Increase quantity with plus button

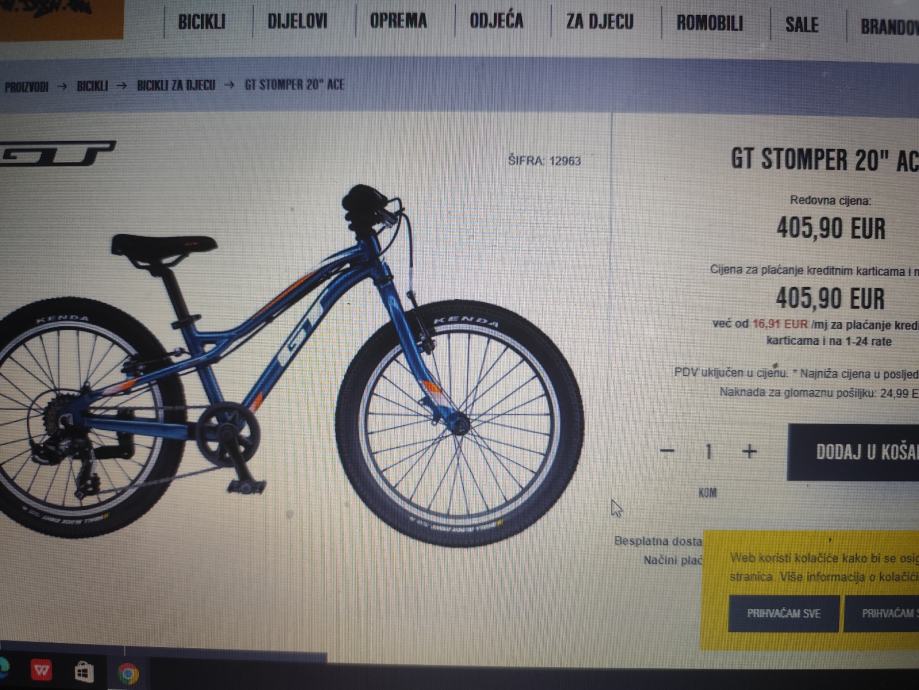coord(749,451)
